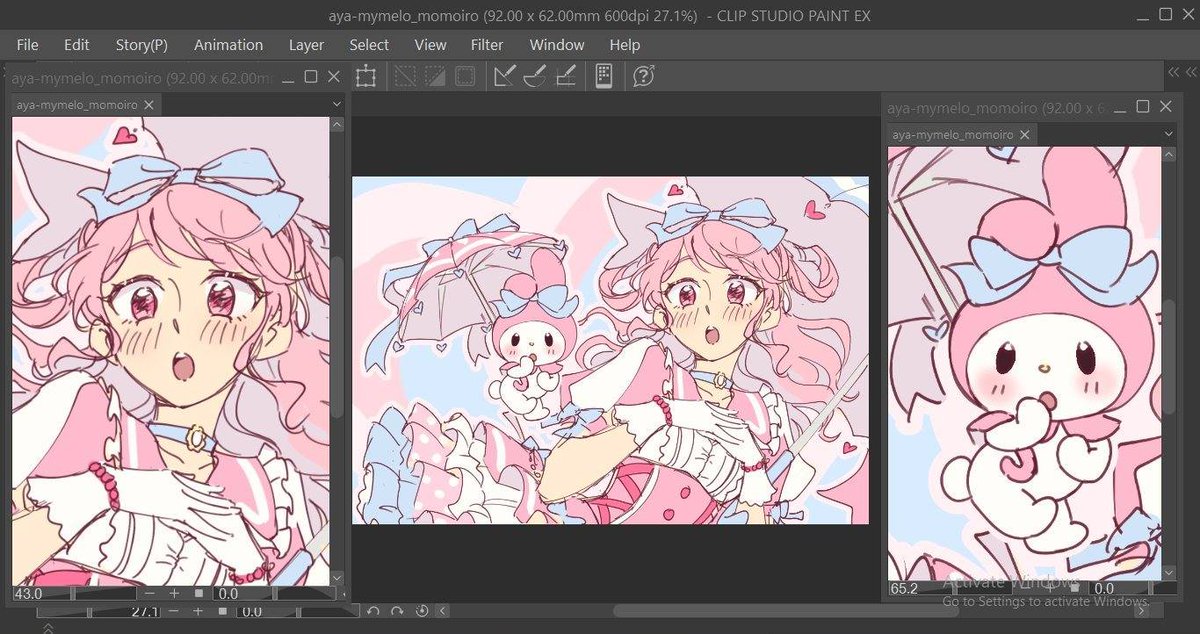Rotate main canvas right

[397, 611]
